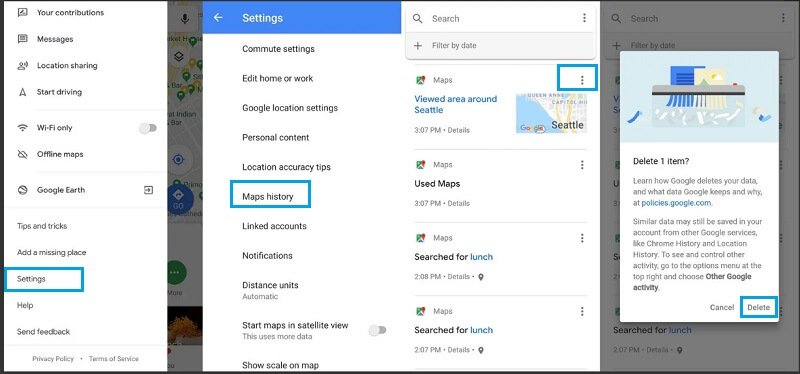Click the Google Earth external-open icon

[148, 190]
